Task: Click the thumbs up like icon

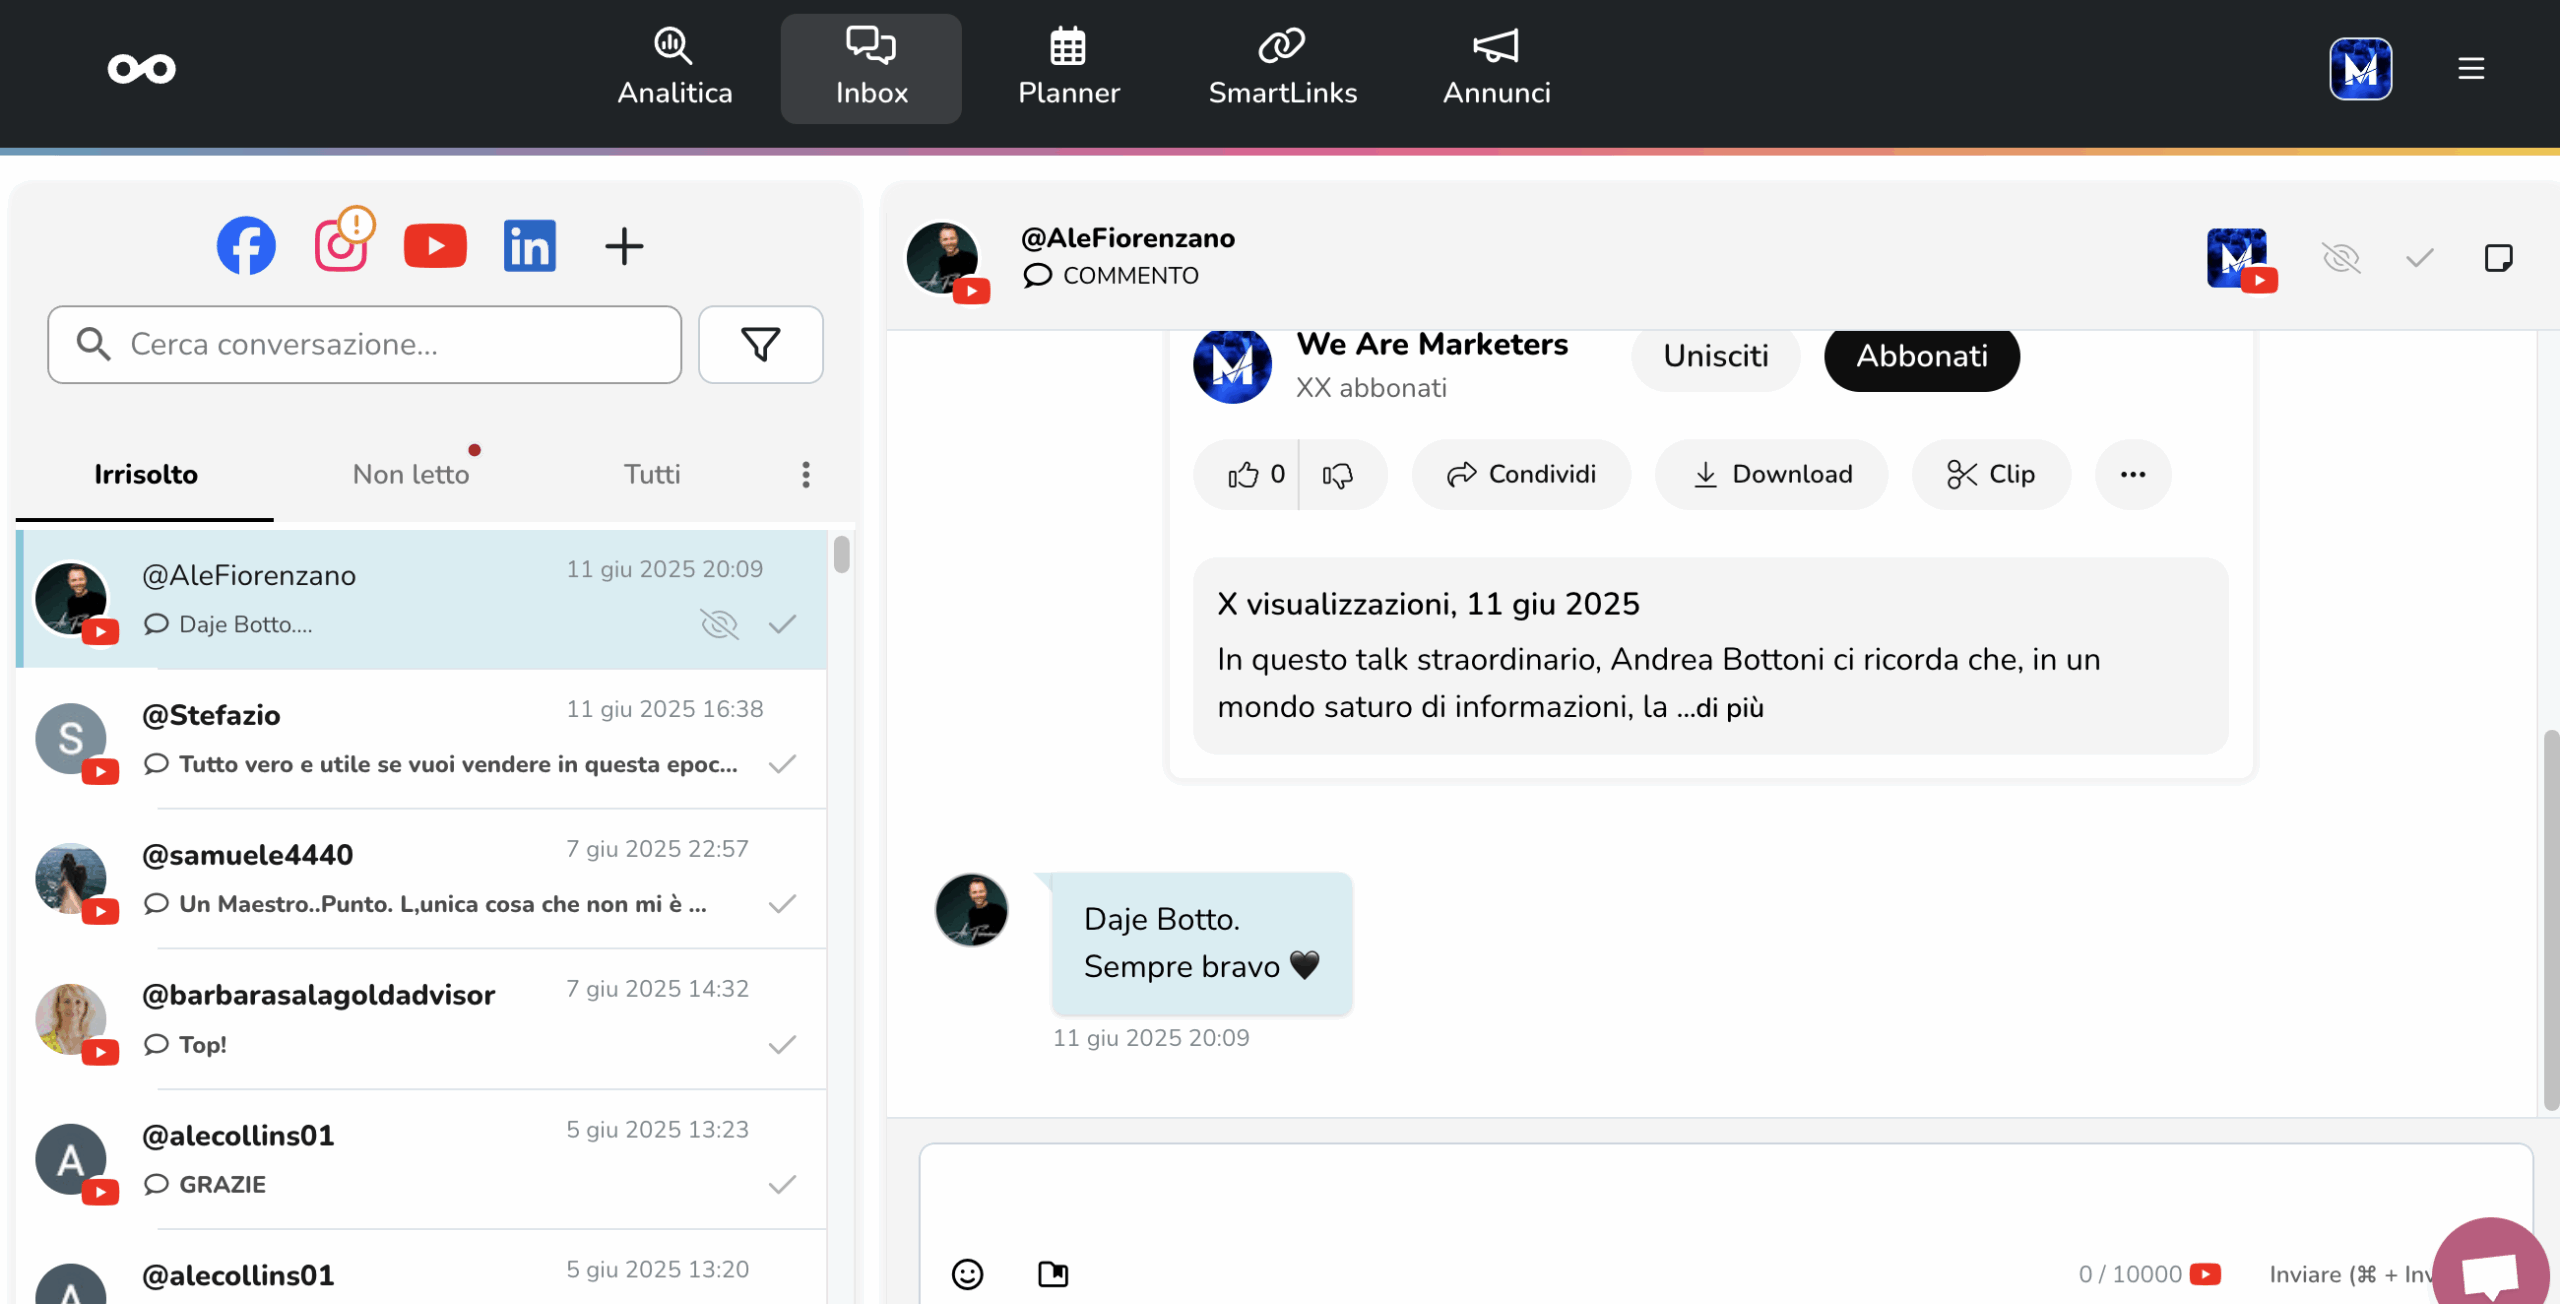Action: point(1243,475)
